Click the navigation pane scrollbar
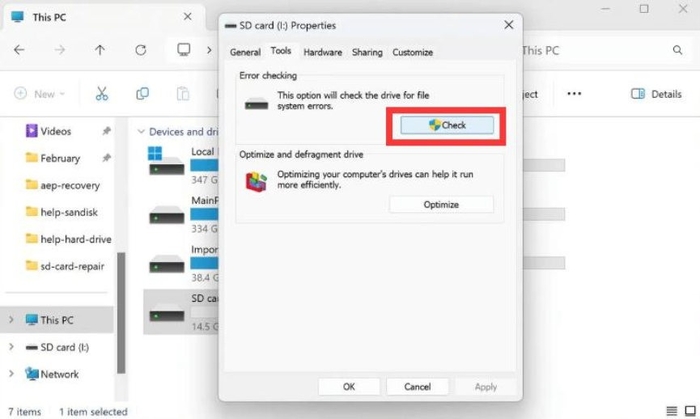 pos(121,312)
